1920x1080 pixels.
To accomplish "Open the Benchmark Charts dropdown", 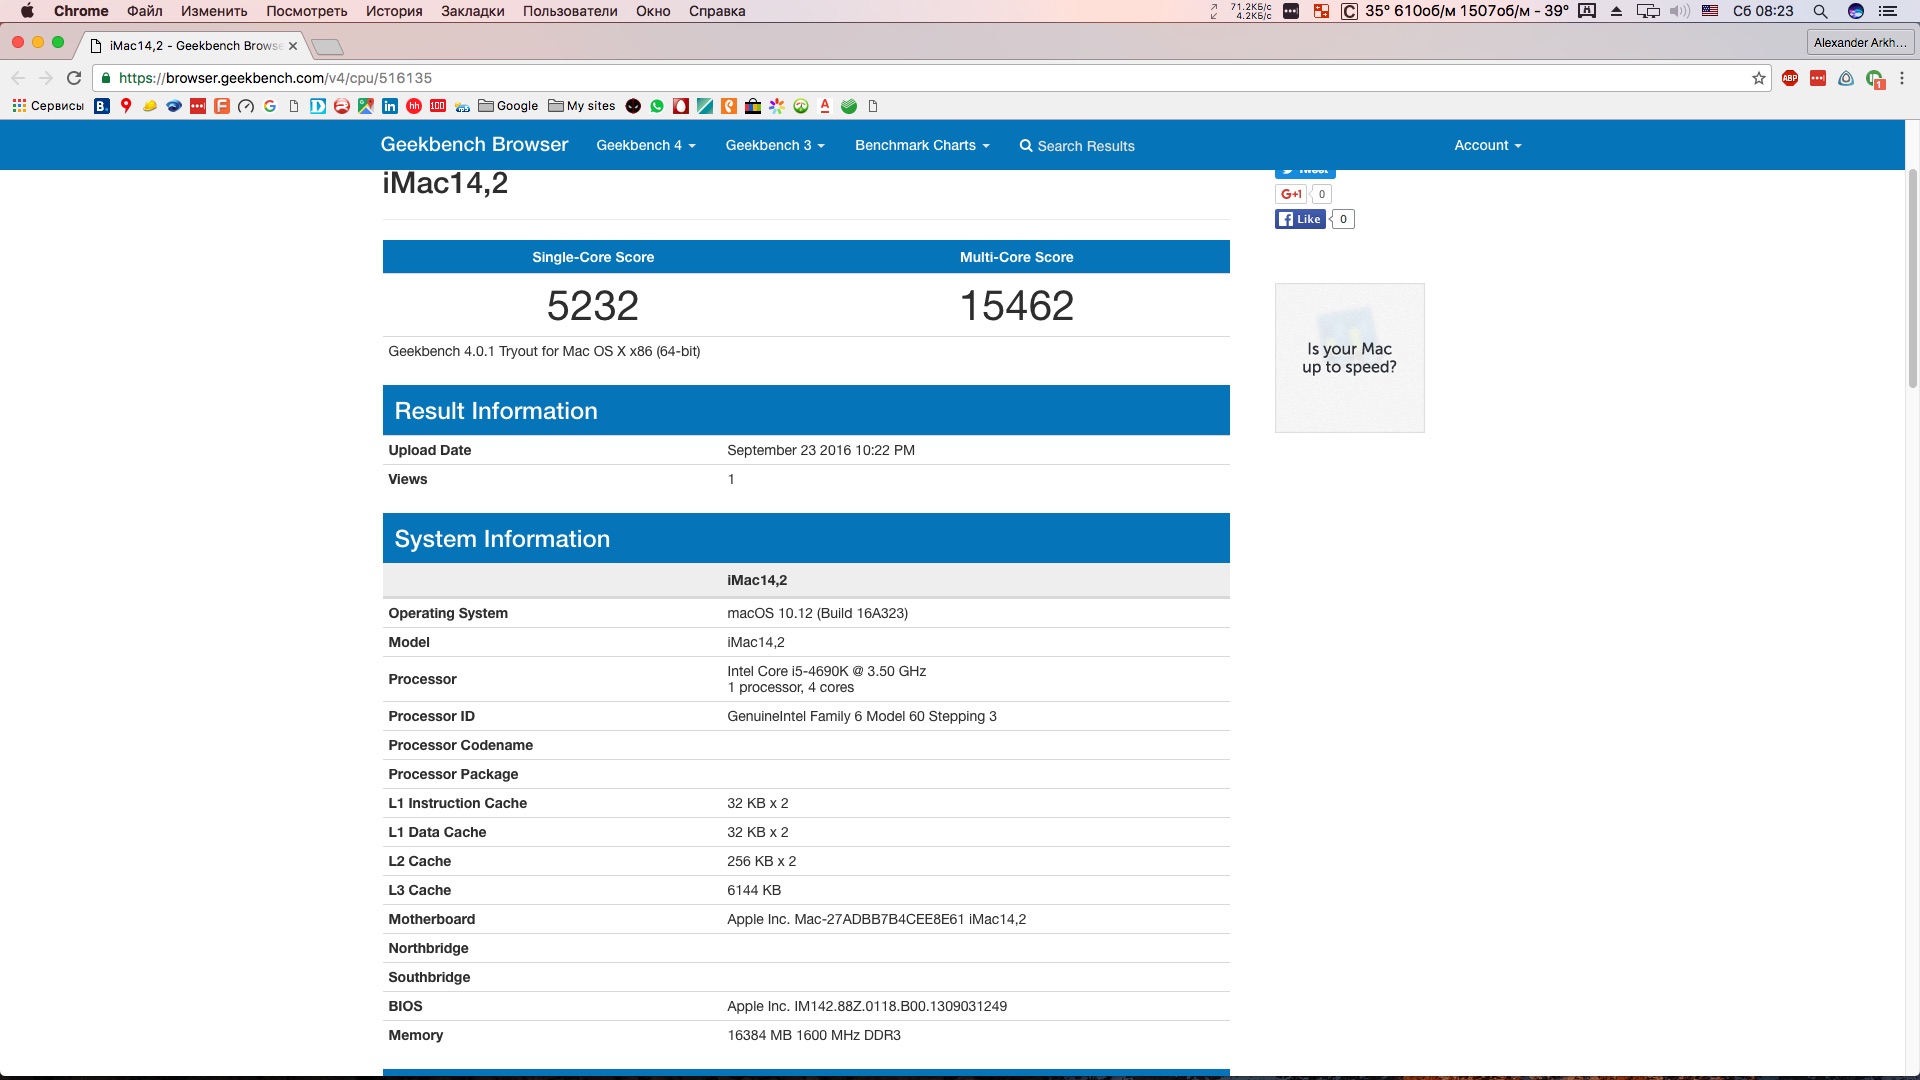I will coord(921,145).
